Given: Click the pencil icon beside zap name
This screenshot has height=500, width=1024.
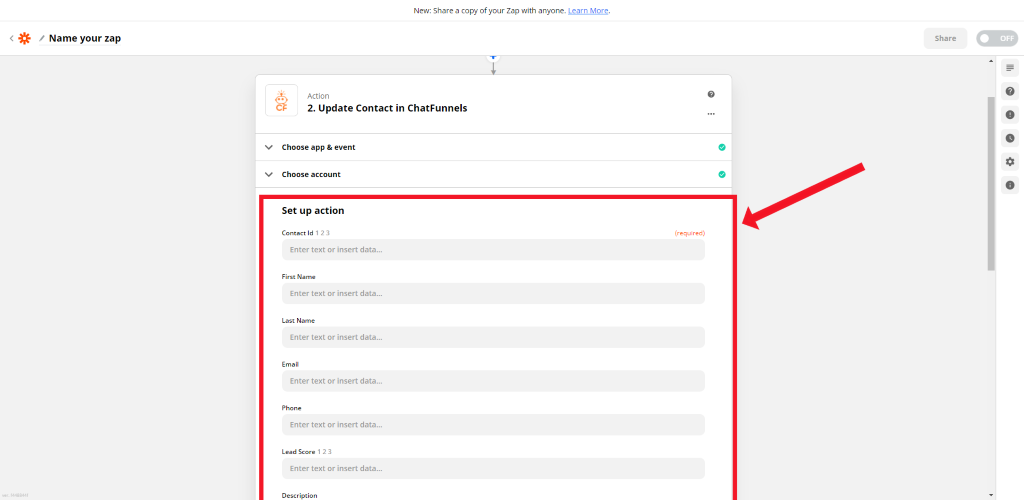Looking at the screenshot, I should [x=42, y=39].
